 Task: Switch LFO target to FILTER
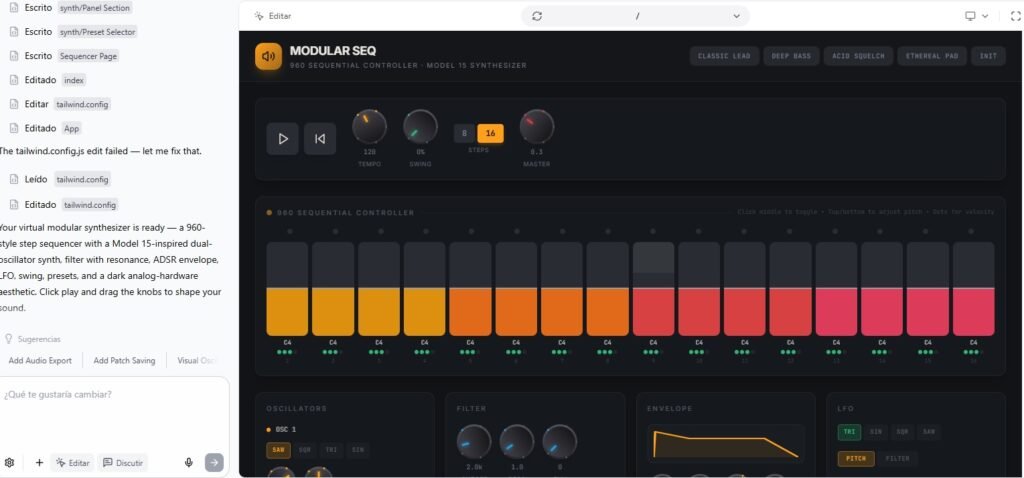tap(898, 459)
